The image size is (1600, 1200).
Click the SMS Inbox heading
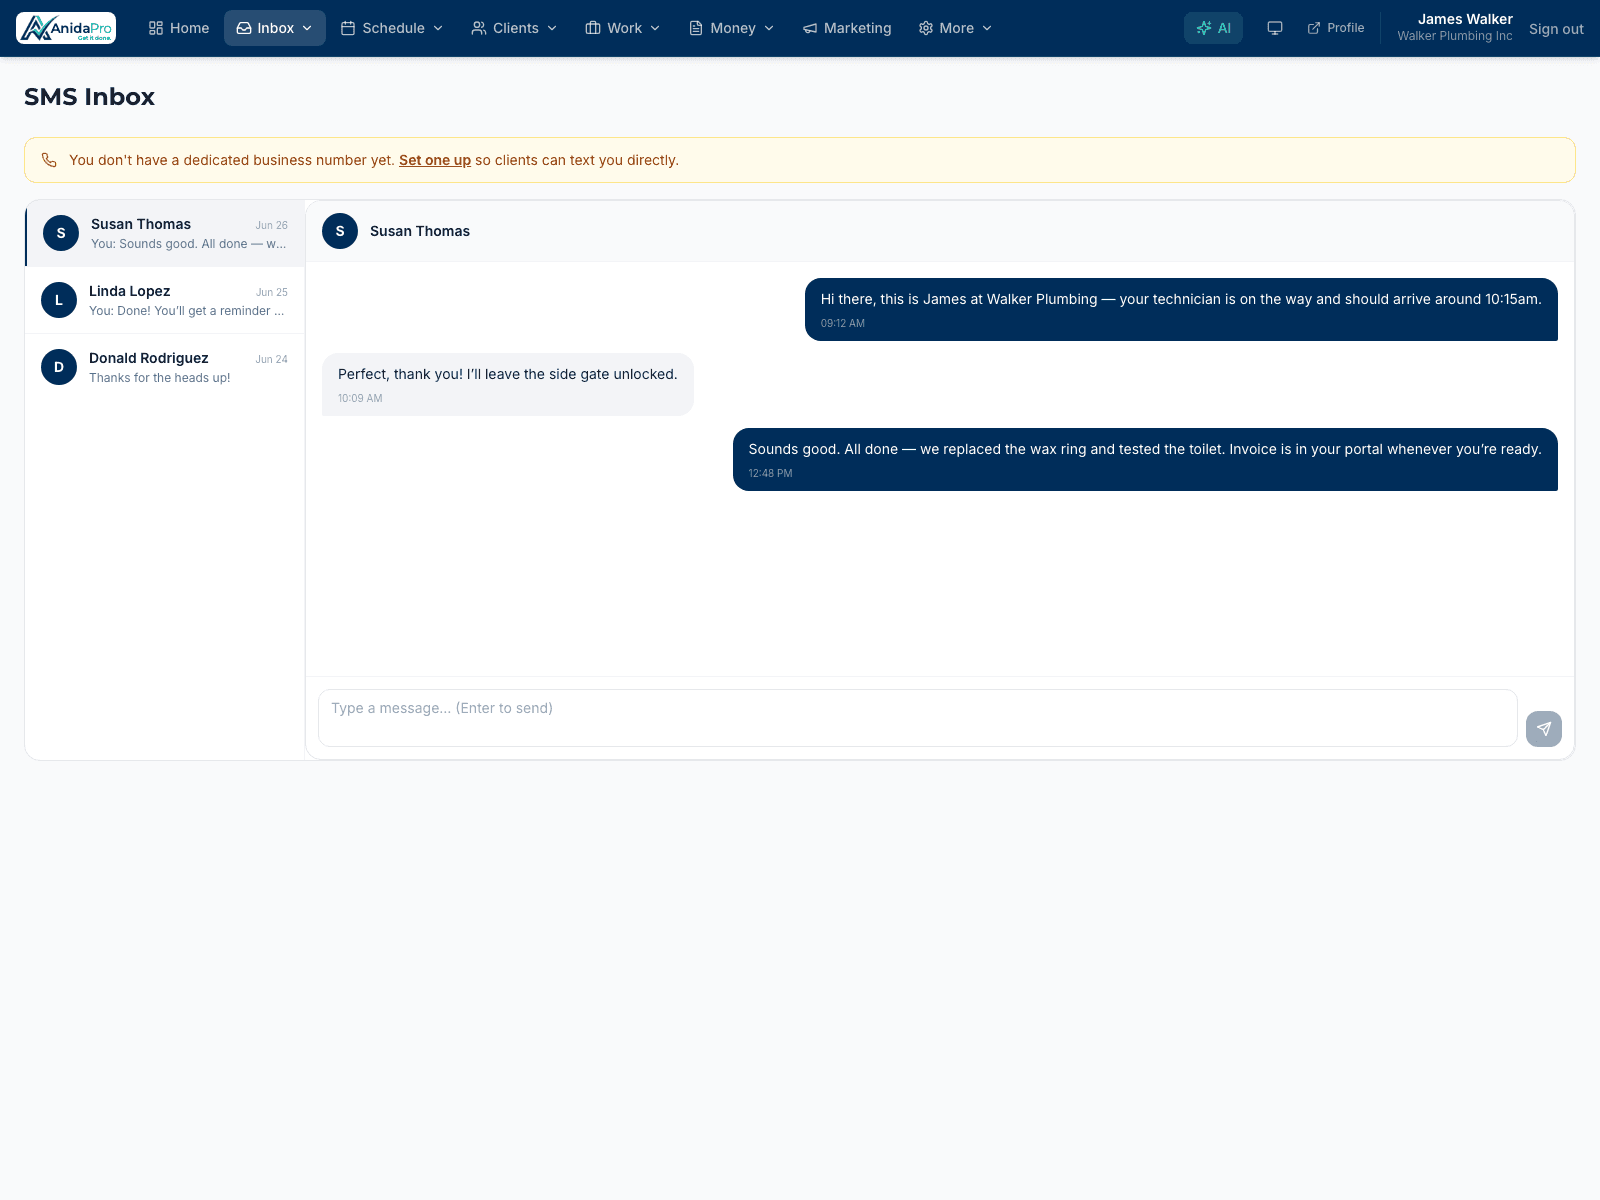pyautogui.click(x=89, y=97)
